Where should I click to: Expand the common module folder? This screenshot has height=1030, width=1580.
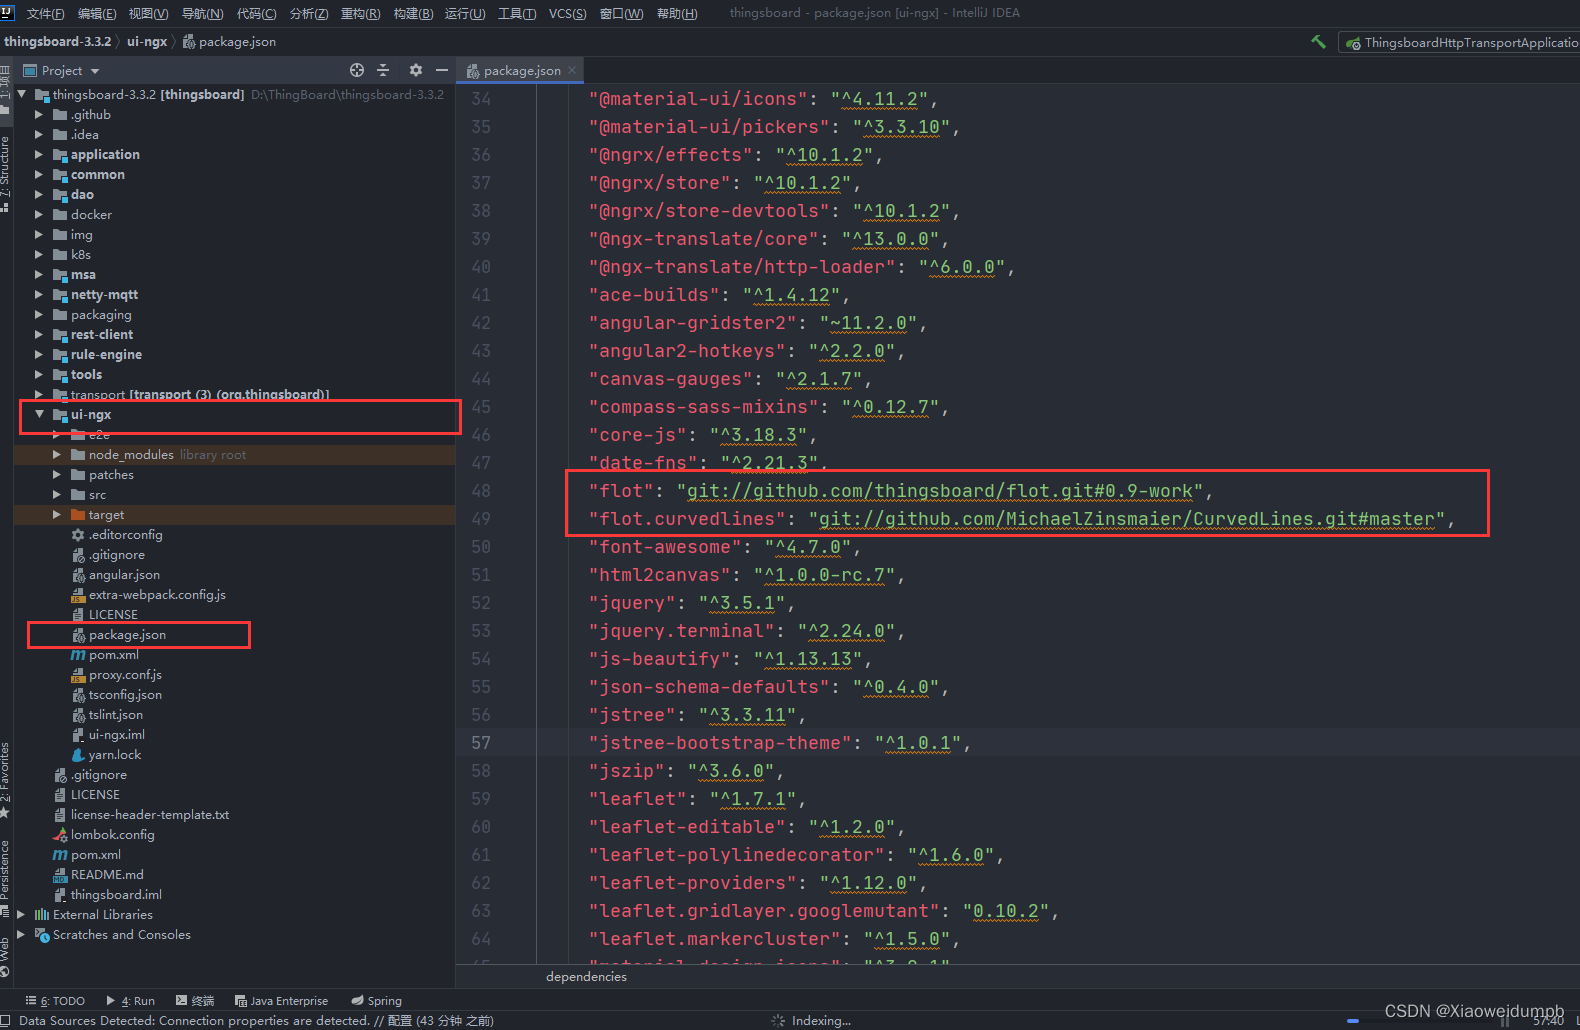(39, 174)
